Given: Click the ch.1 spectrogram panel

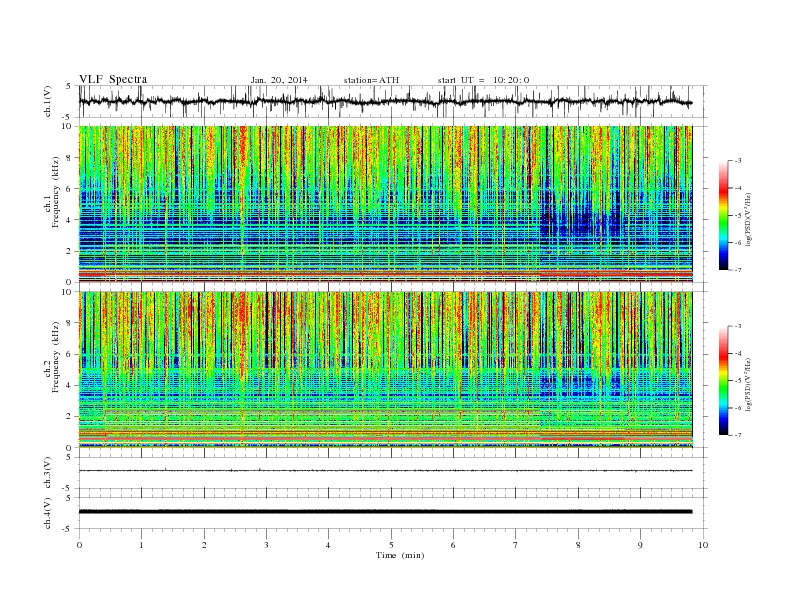Looking at the screenshot, I should coord(385,204).
